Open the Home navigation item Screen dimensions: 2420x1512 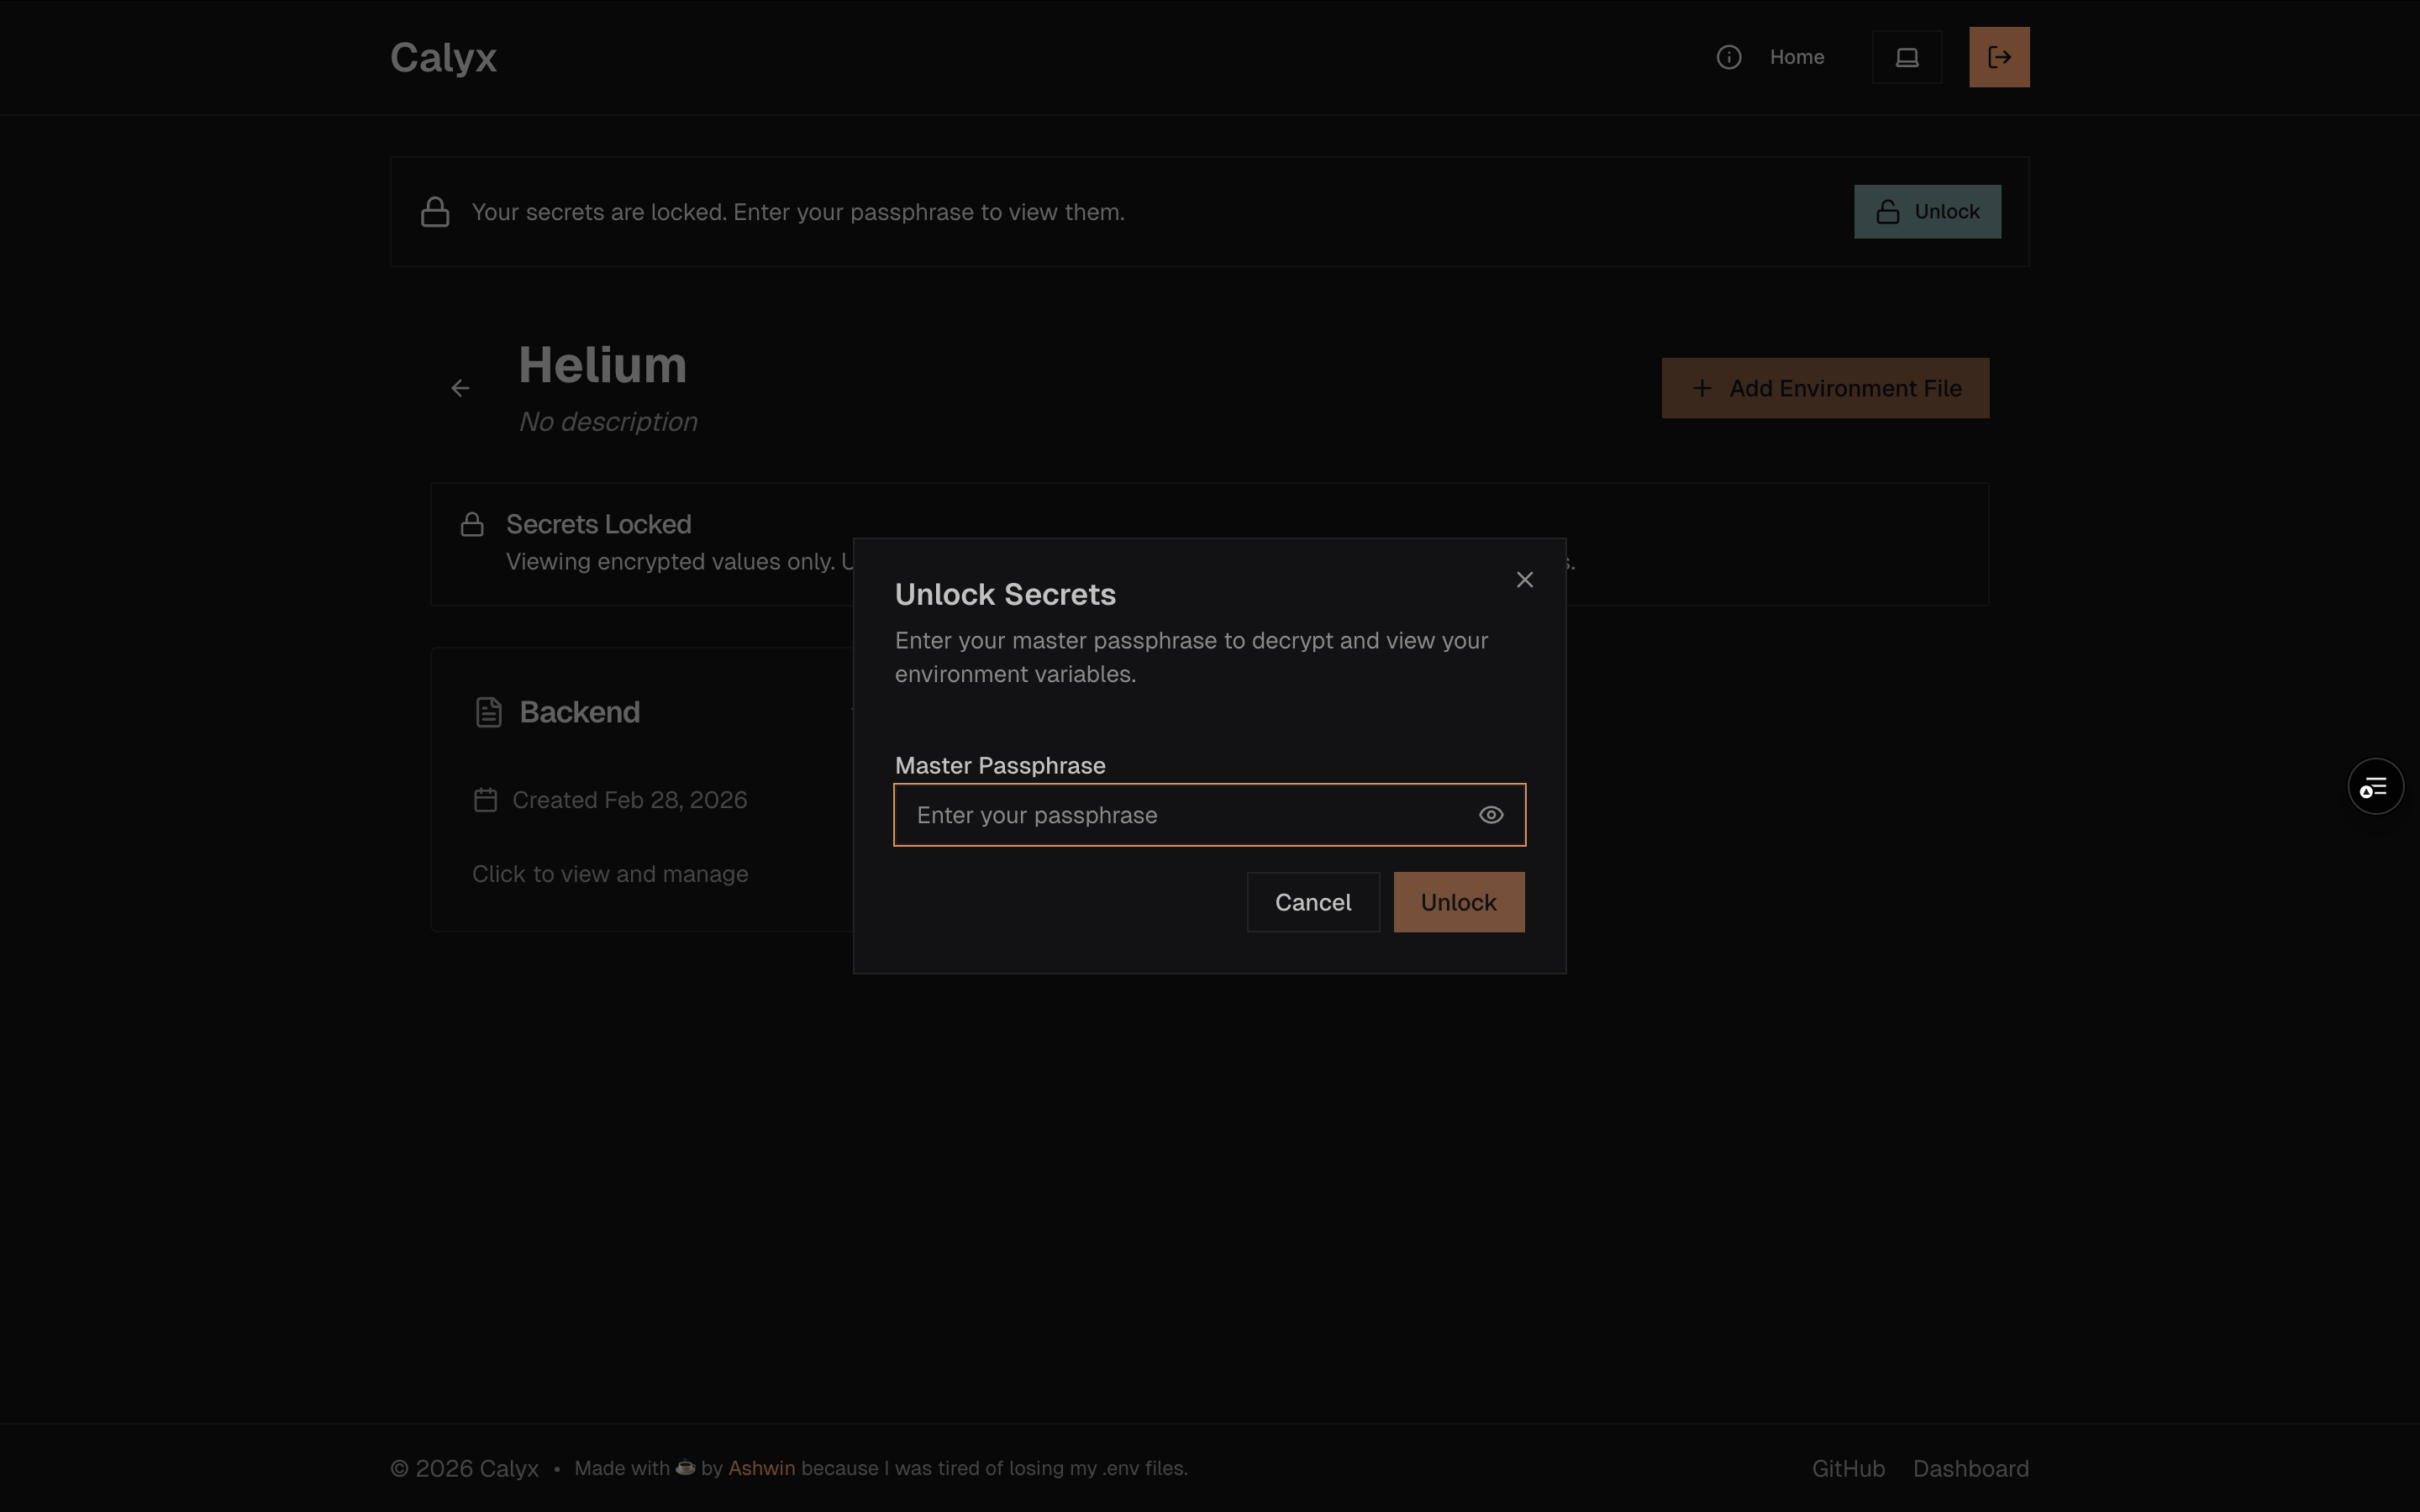click(1796, 57)
